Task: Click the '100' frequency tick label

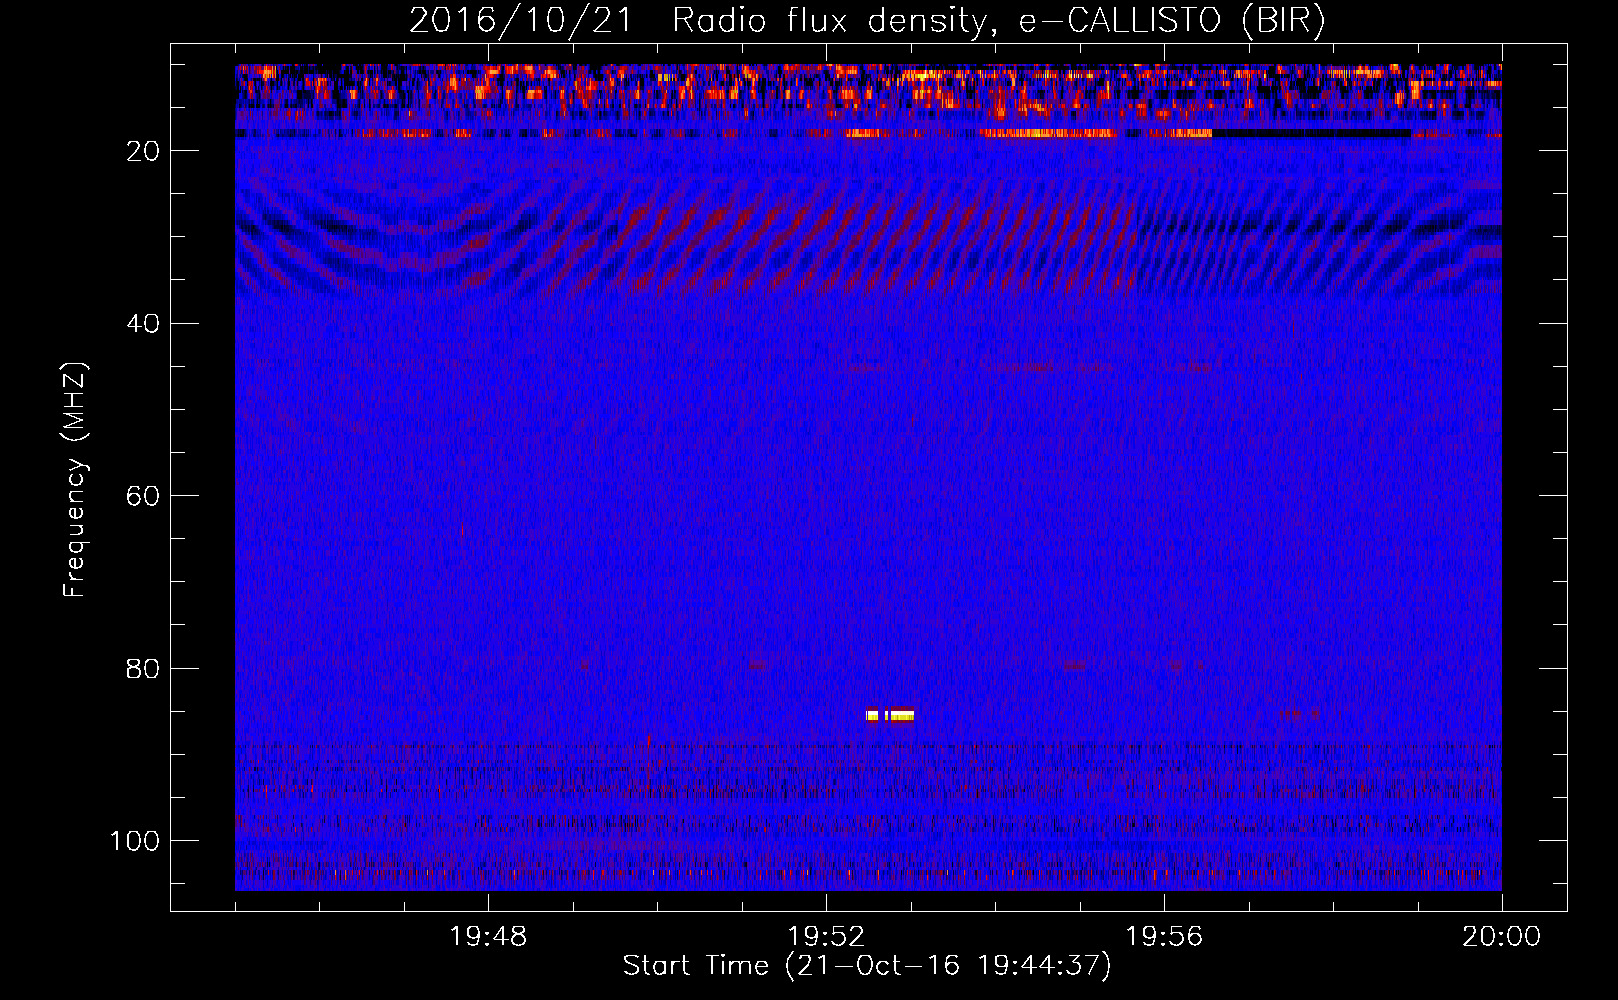Action: pyautogui.click(x=135, y=841)
